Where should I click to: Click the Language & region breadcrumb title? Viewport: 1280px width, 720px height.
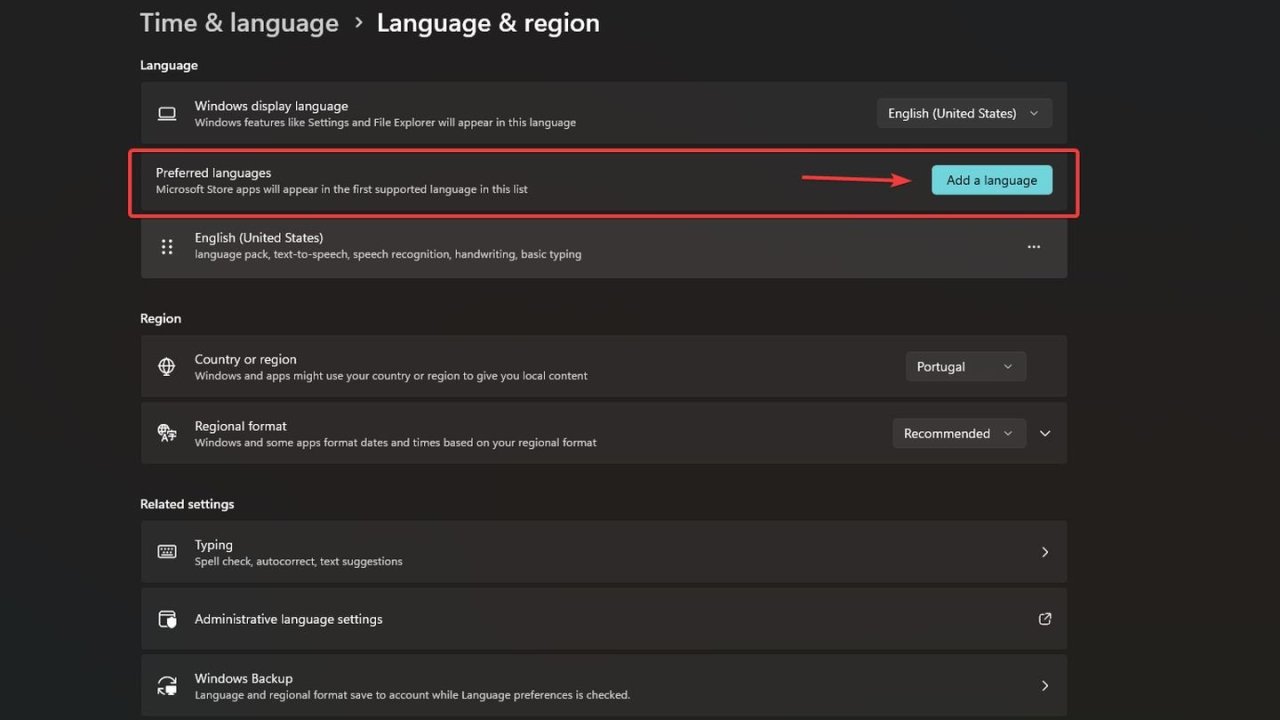coord(488,23)
